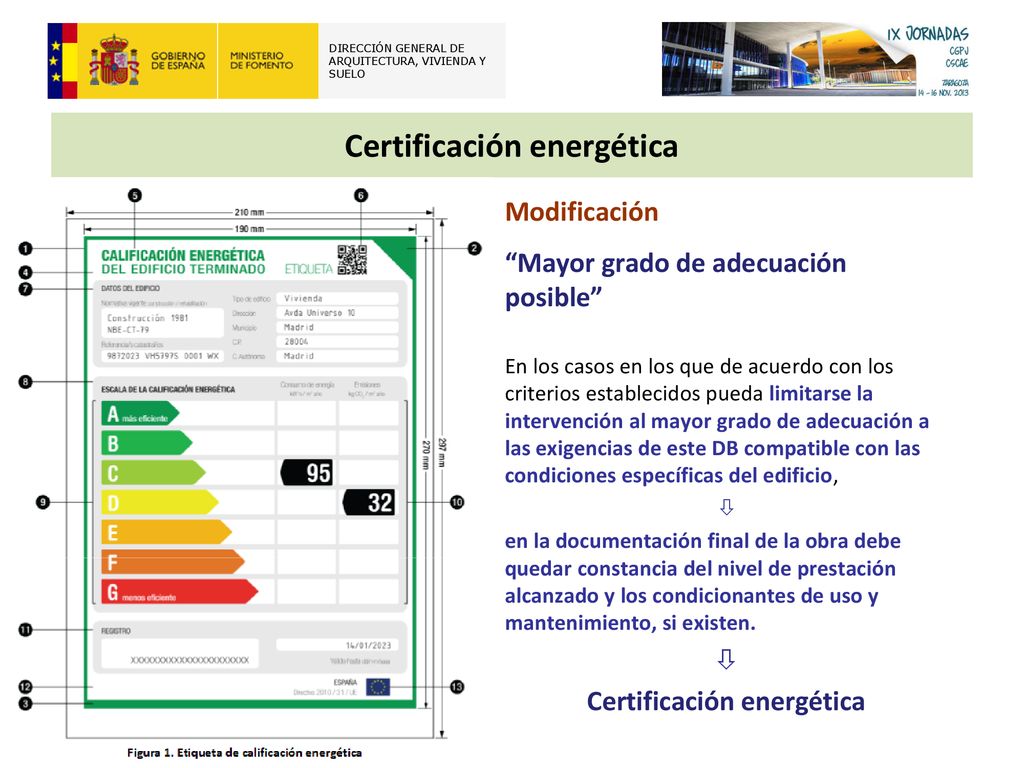Click the cadastral reference '9872023 VH5397S 0001 WX'
The image size is (1024, 768).
tap(163, 356)
